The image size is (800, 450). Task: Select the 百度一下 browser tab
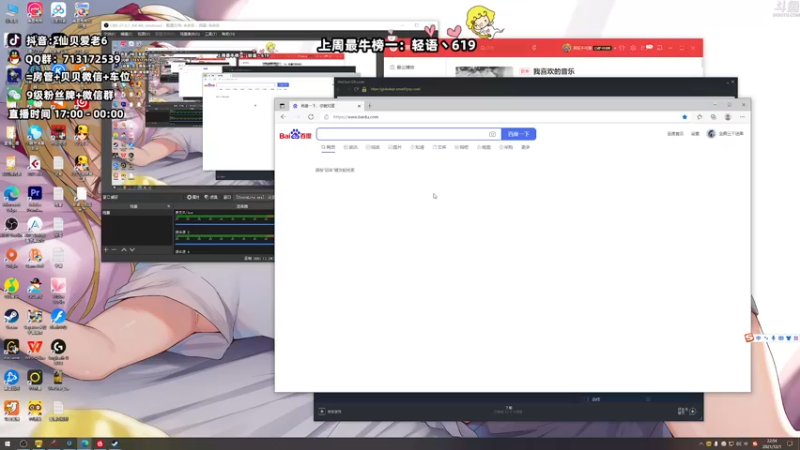click(x=327, y=106)
